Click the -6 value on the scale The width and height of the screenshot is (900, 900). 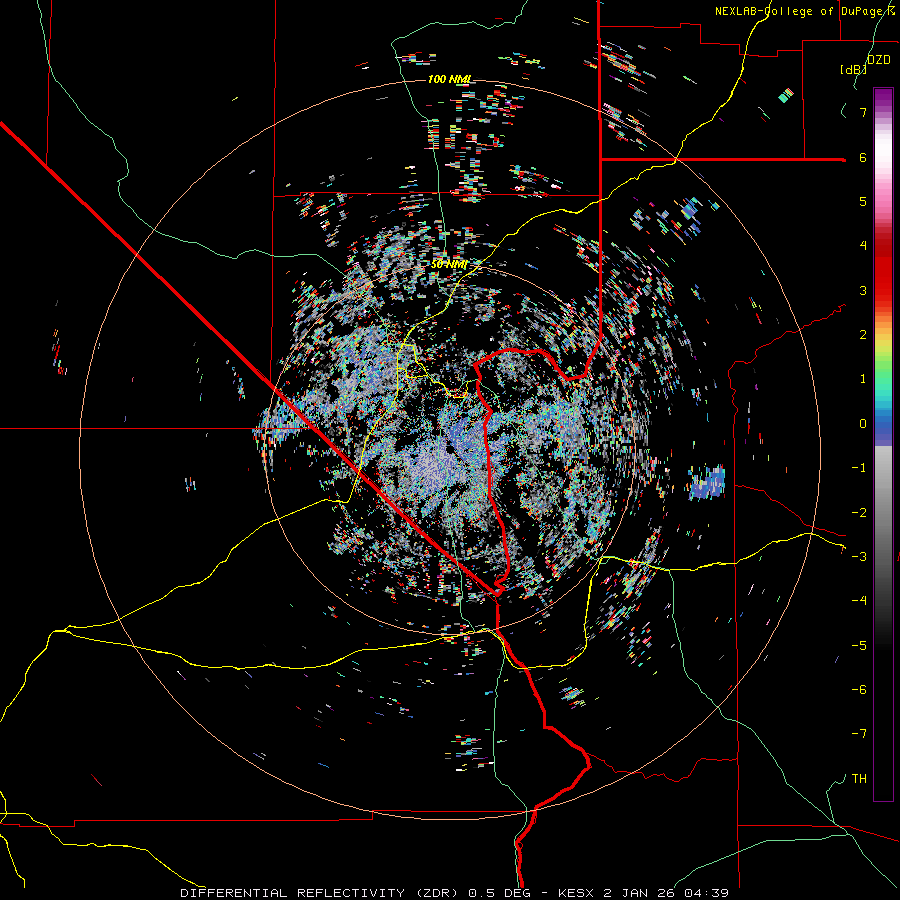tap(859, 690)
